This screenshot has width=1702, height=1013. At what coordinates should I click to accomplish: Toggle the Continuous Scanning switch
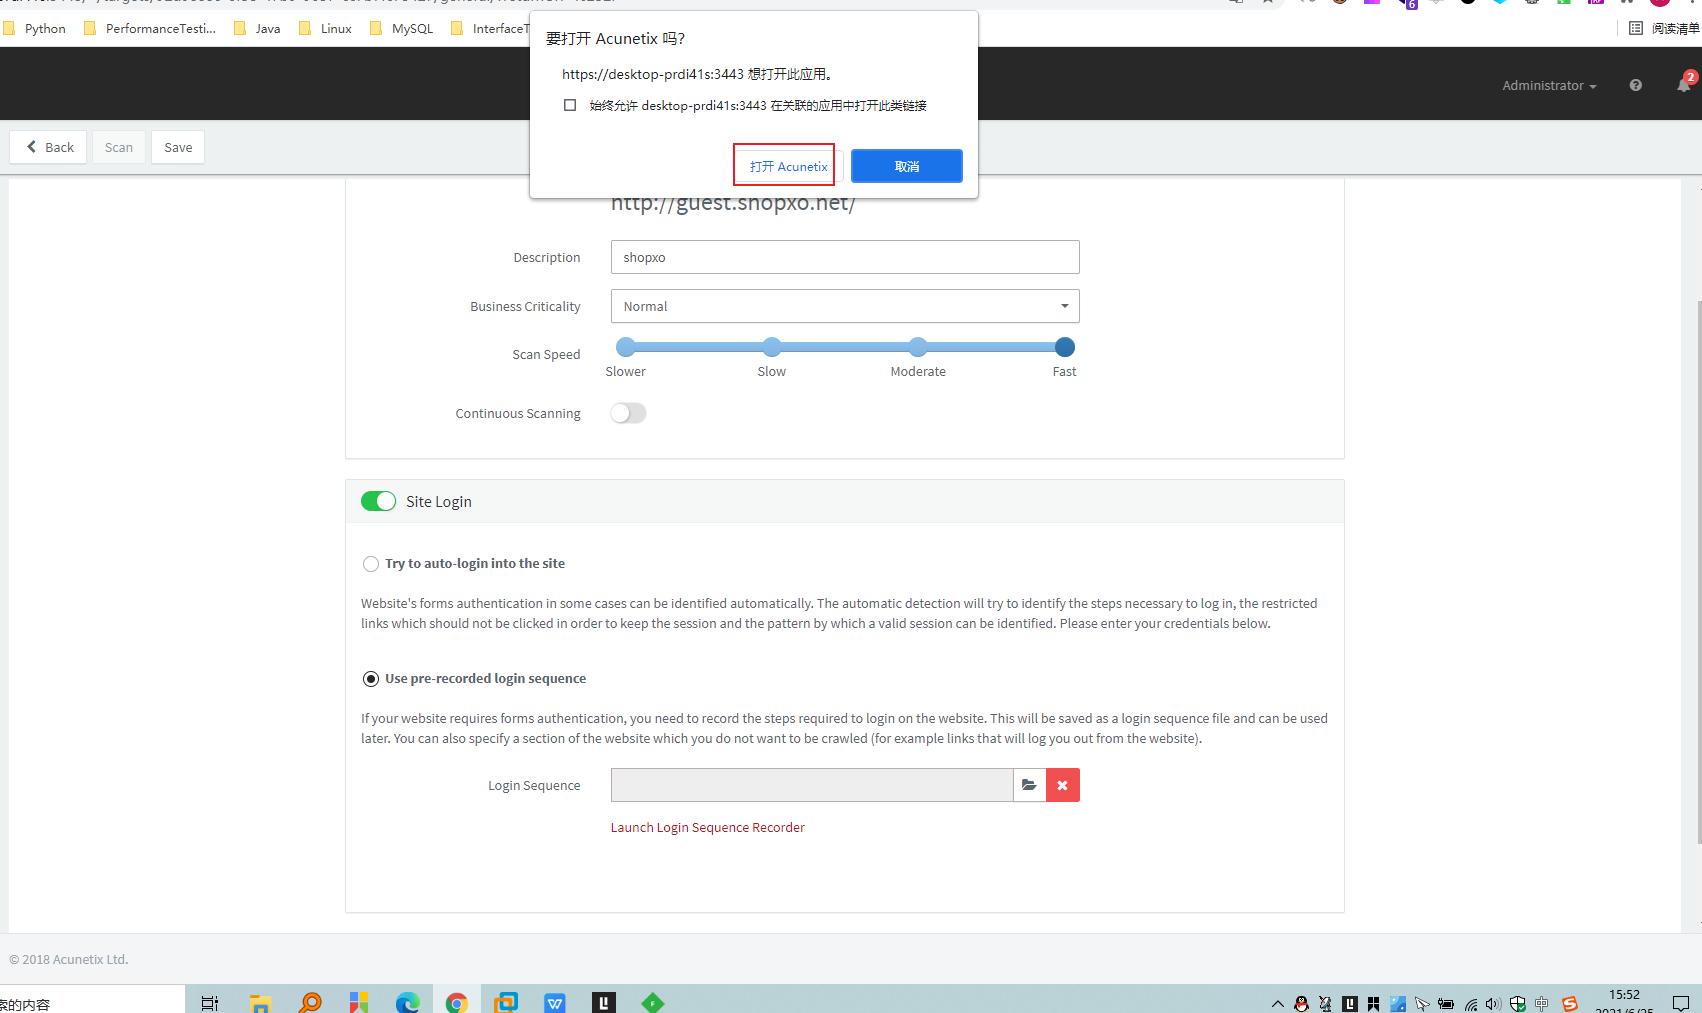tap(629, 413)
